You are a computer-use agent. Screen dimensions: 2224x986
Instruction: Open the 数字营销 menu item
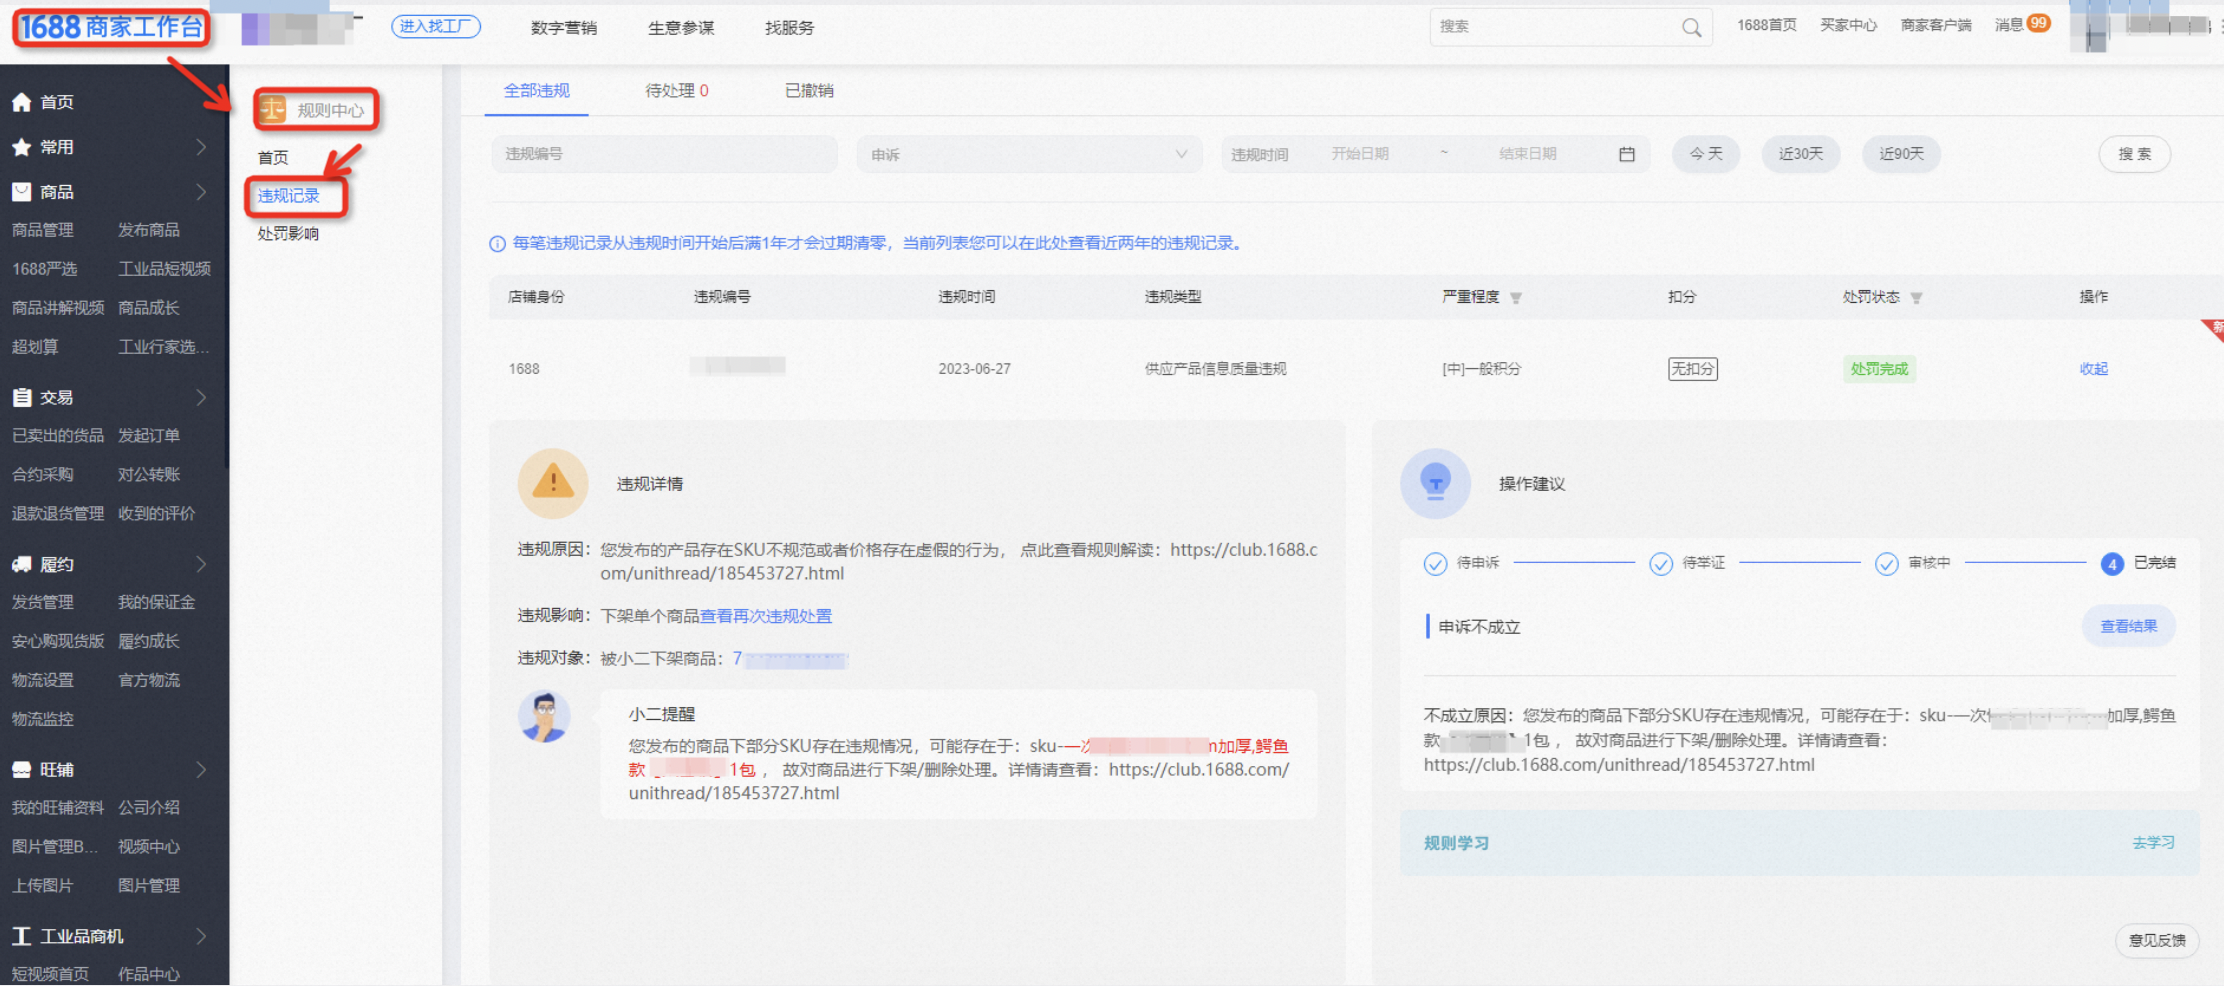click(x=563, y=28)
